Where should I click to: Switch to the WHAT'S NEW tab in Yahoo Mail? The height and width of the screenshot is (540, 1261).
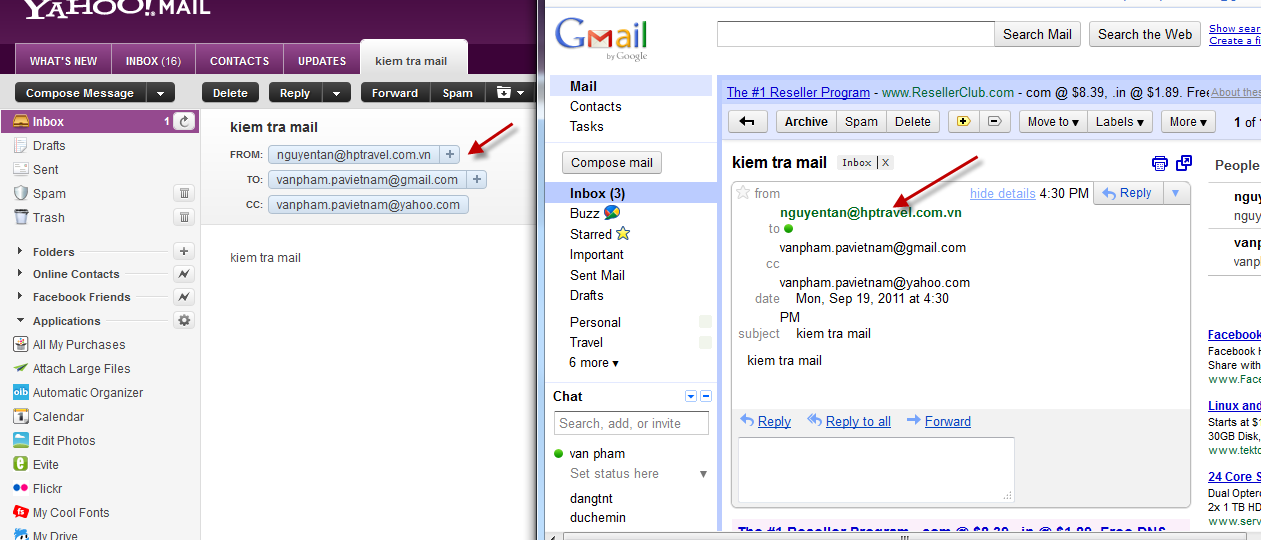click(64, 61)
